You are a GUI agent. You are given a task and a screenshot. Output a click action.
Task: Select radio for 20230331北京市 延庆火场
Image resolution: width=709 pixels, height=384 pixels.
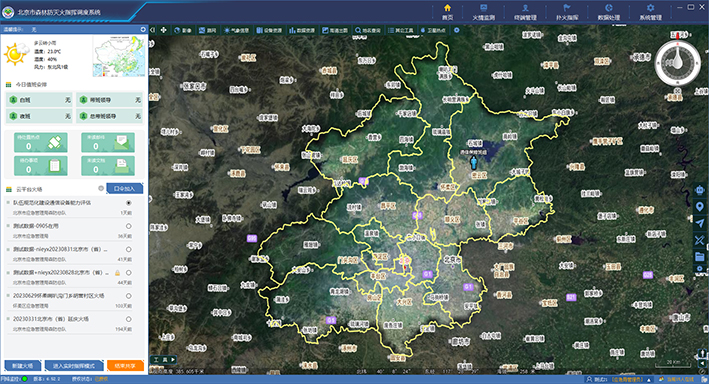(129, 319)
